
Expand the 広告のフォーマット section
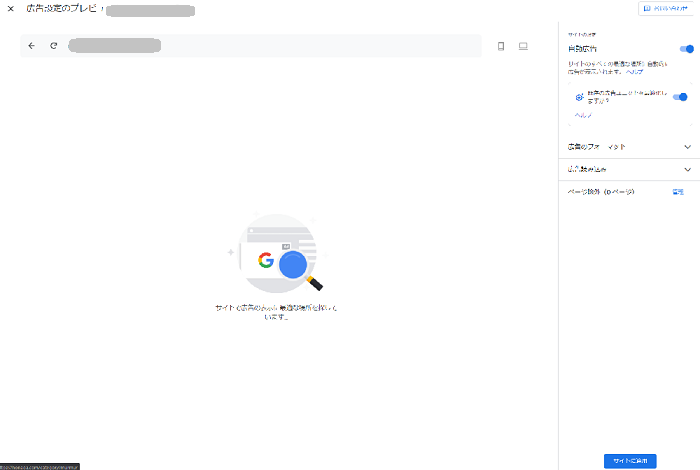[x=629, y=147]
